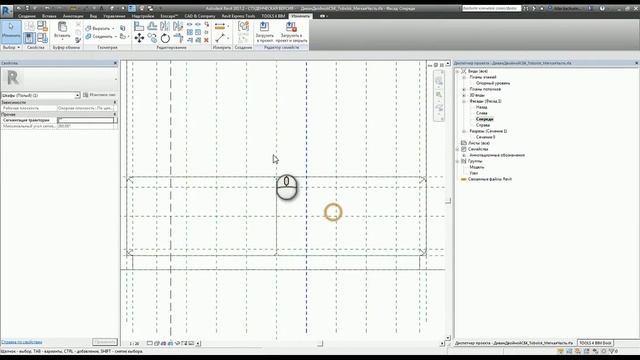This screenshot has height=360, width=640.
Task: Click the Measure between two references icon
Action: click(220, 27)
